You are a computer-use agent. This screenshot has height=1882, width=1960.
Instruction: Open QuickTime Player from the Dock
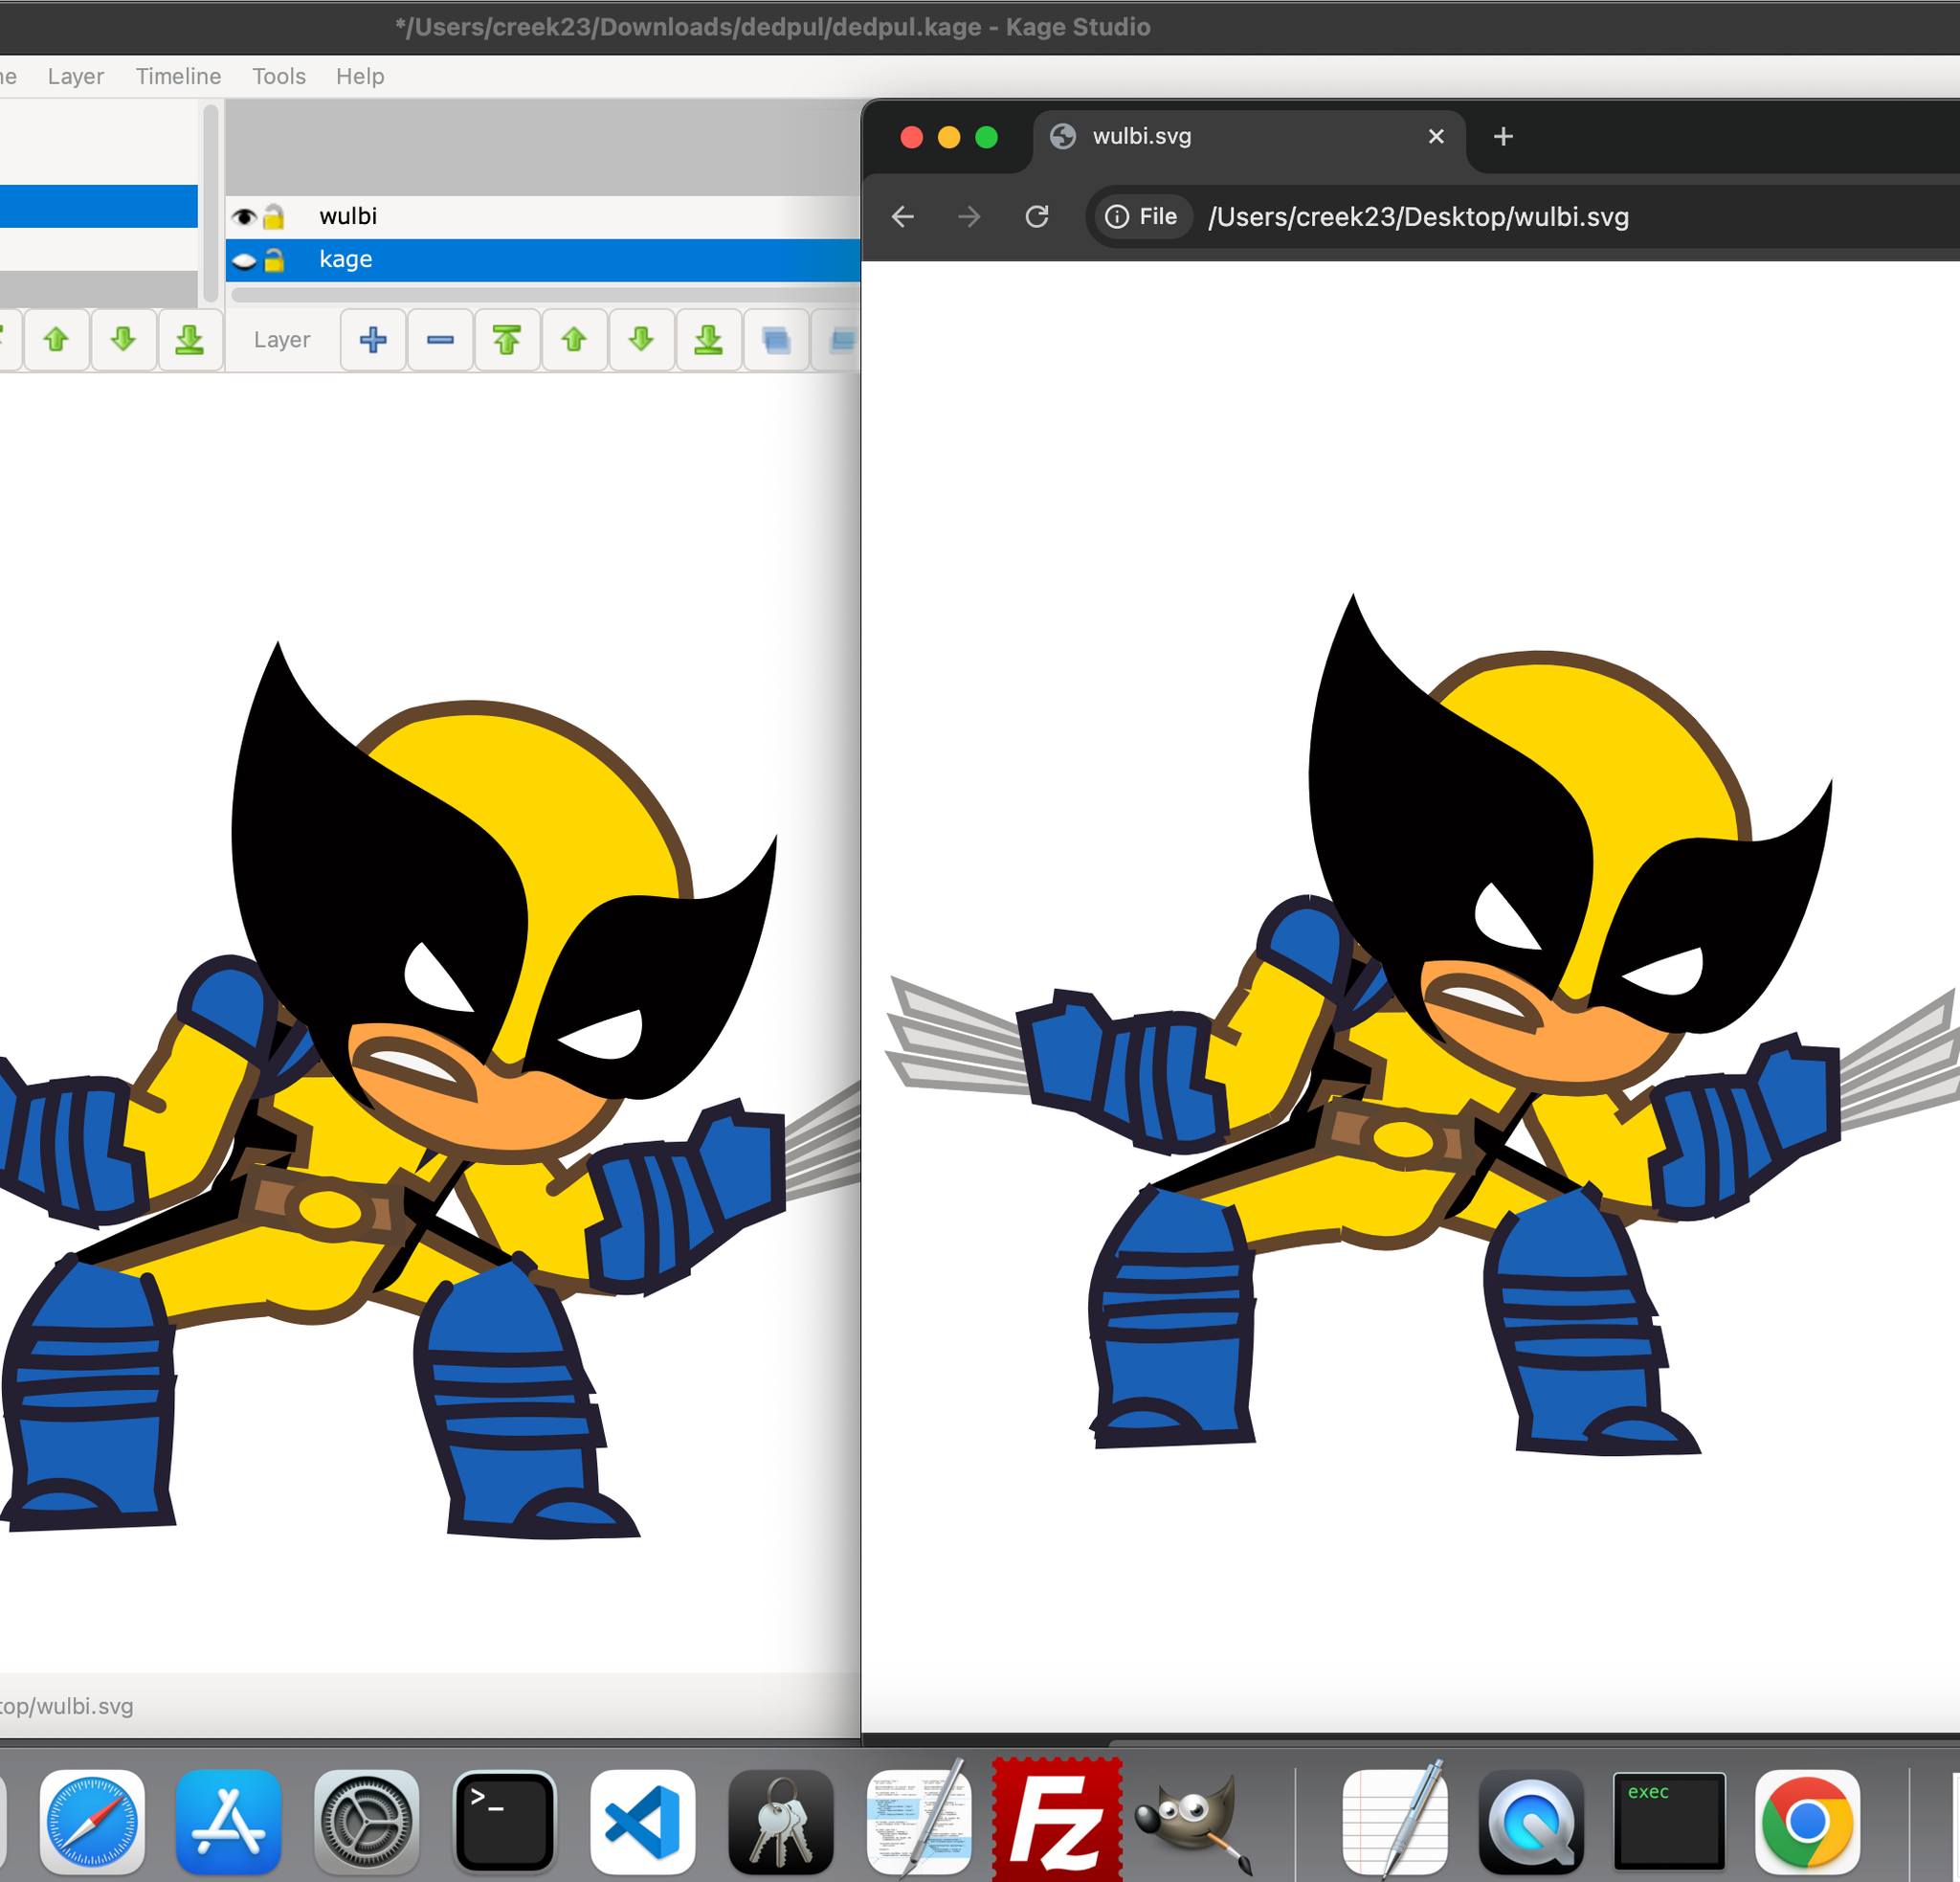1531,1822
